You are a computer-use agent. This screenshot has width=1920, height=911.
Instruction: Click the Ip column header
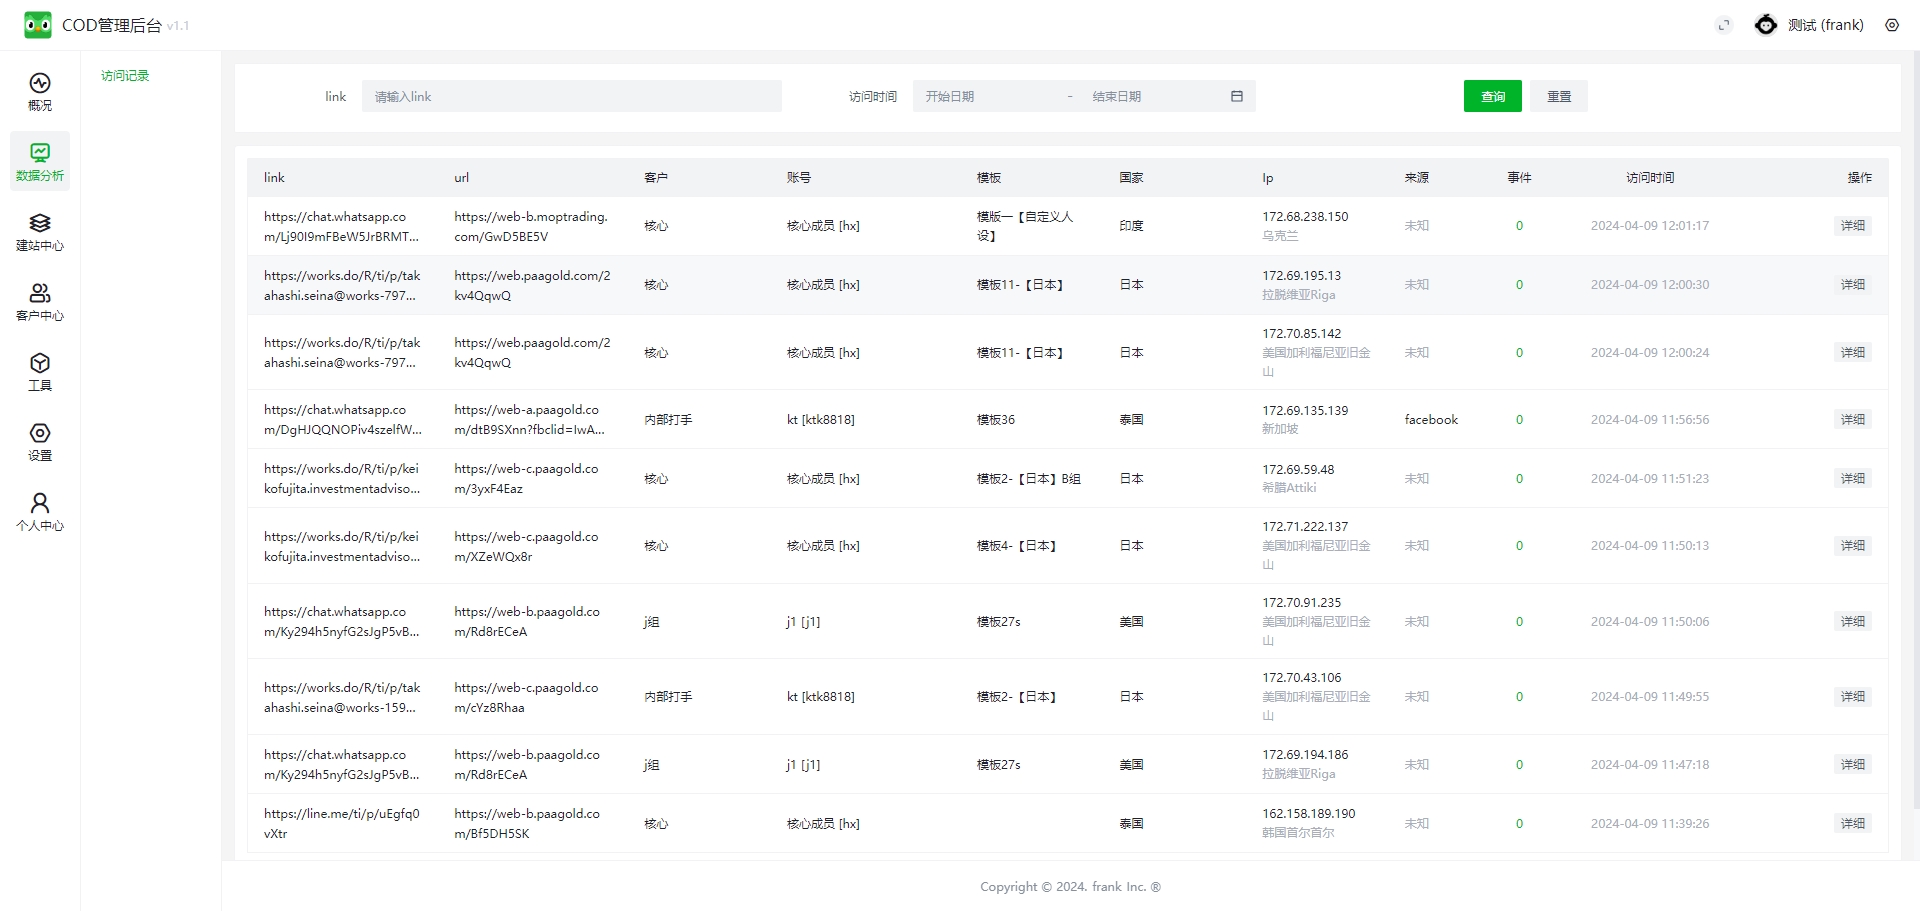coord(1267,178)
